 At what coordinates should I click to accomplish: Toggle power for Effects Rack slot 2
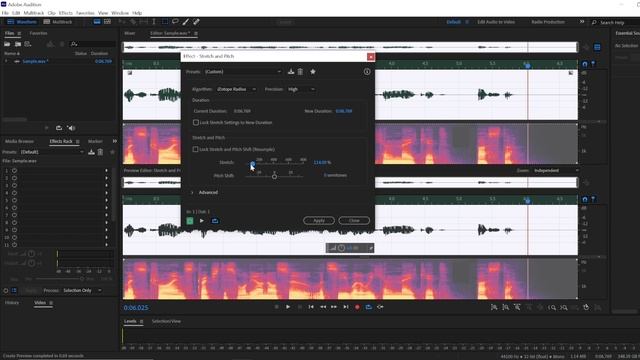14,178
